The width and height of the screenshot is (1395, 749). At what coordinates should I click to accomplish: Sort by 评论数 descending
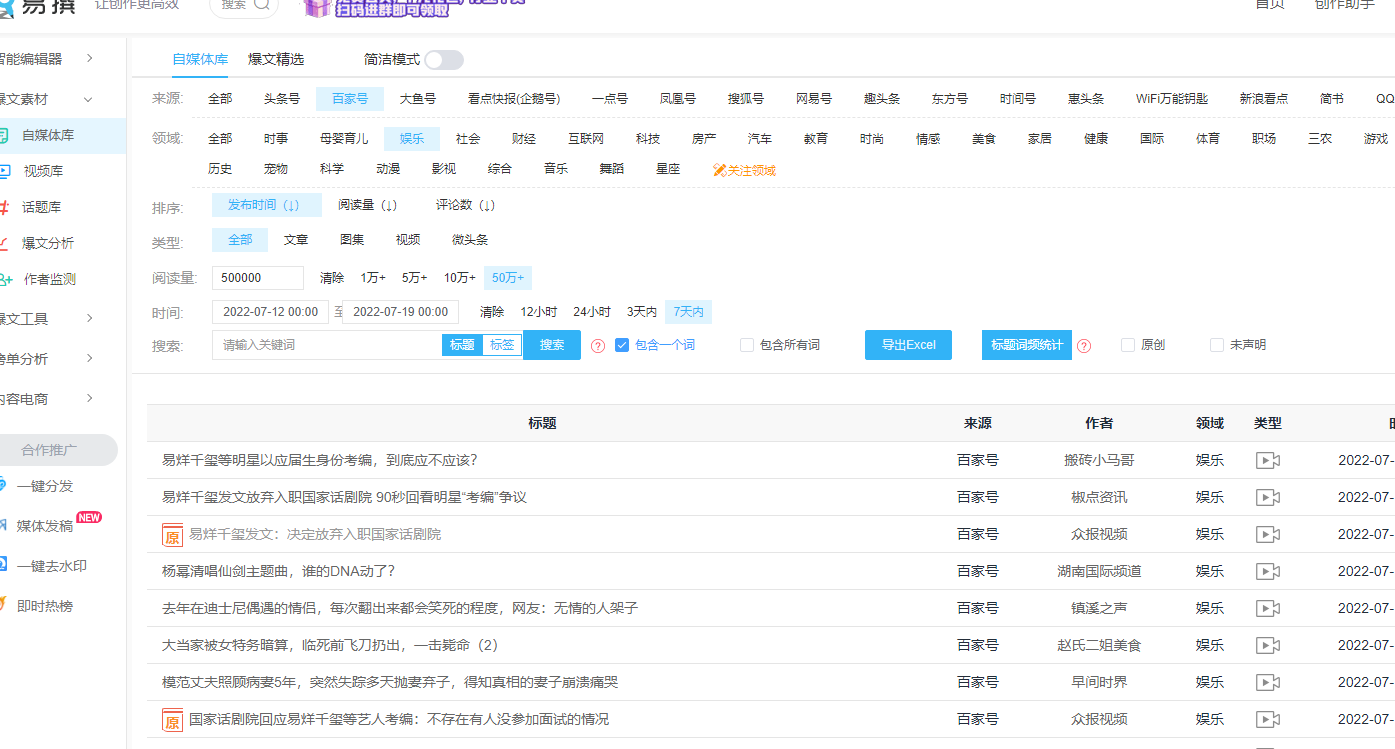coord(466,205)
